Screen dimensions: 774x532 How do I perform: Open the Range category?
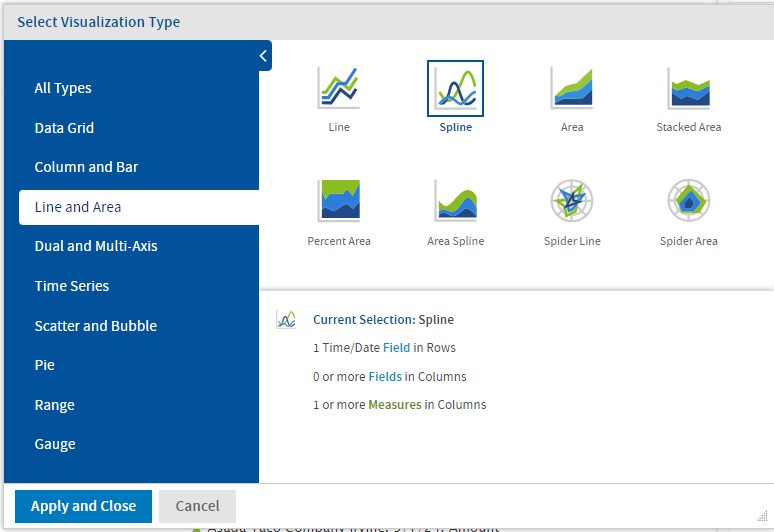(x=54, y=405)
